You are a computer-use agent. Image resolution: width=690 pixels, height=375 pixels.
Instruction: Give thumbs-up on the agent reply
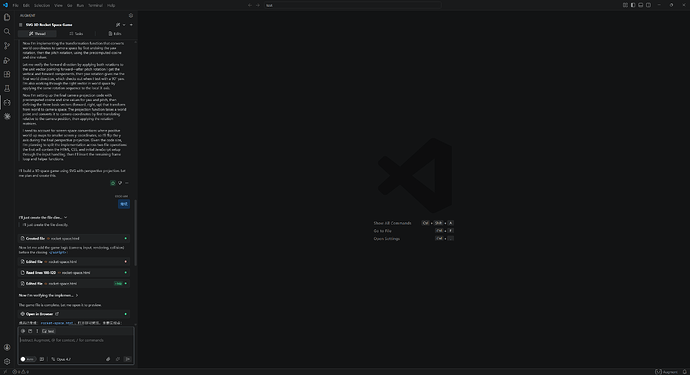113,183
